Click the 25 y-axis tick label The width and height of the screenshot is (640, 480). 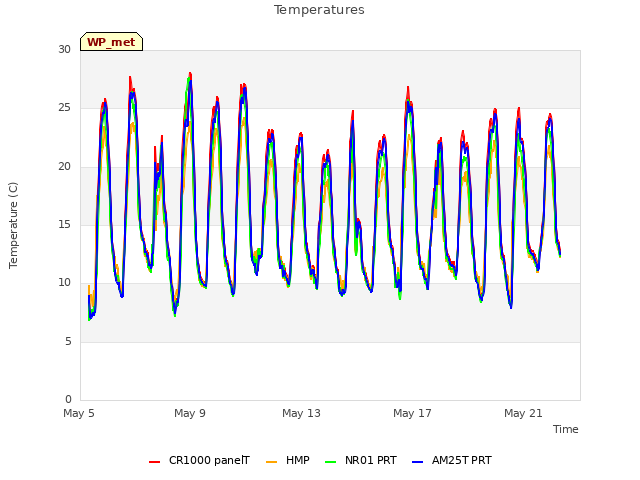64,108
